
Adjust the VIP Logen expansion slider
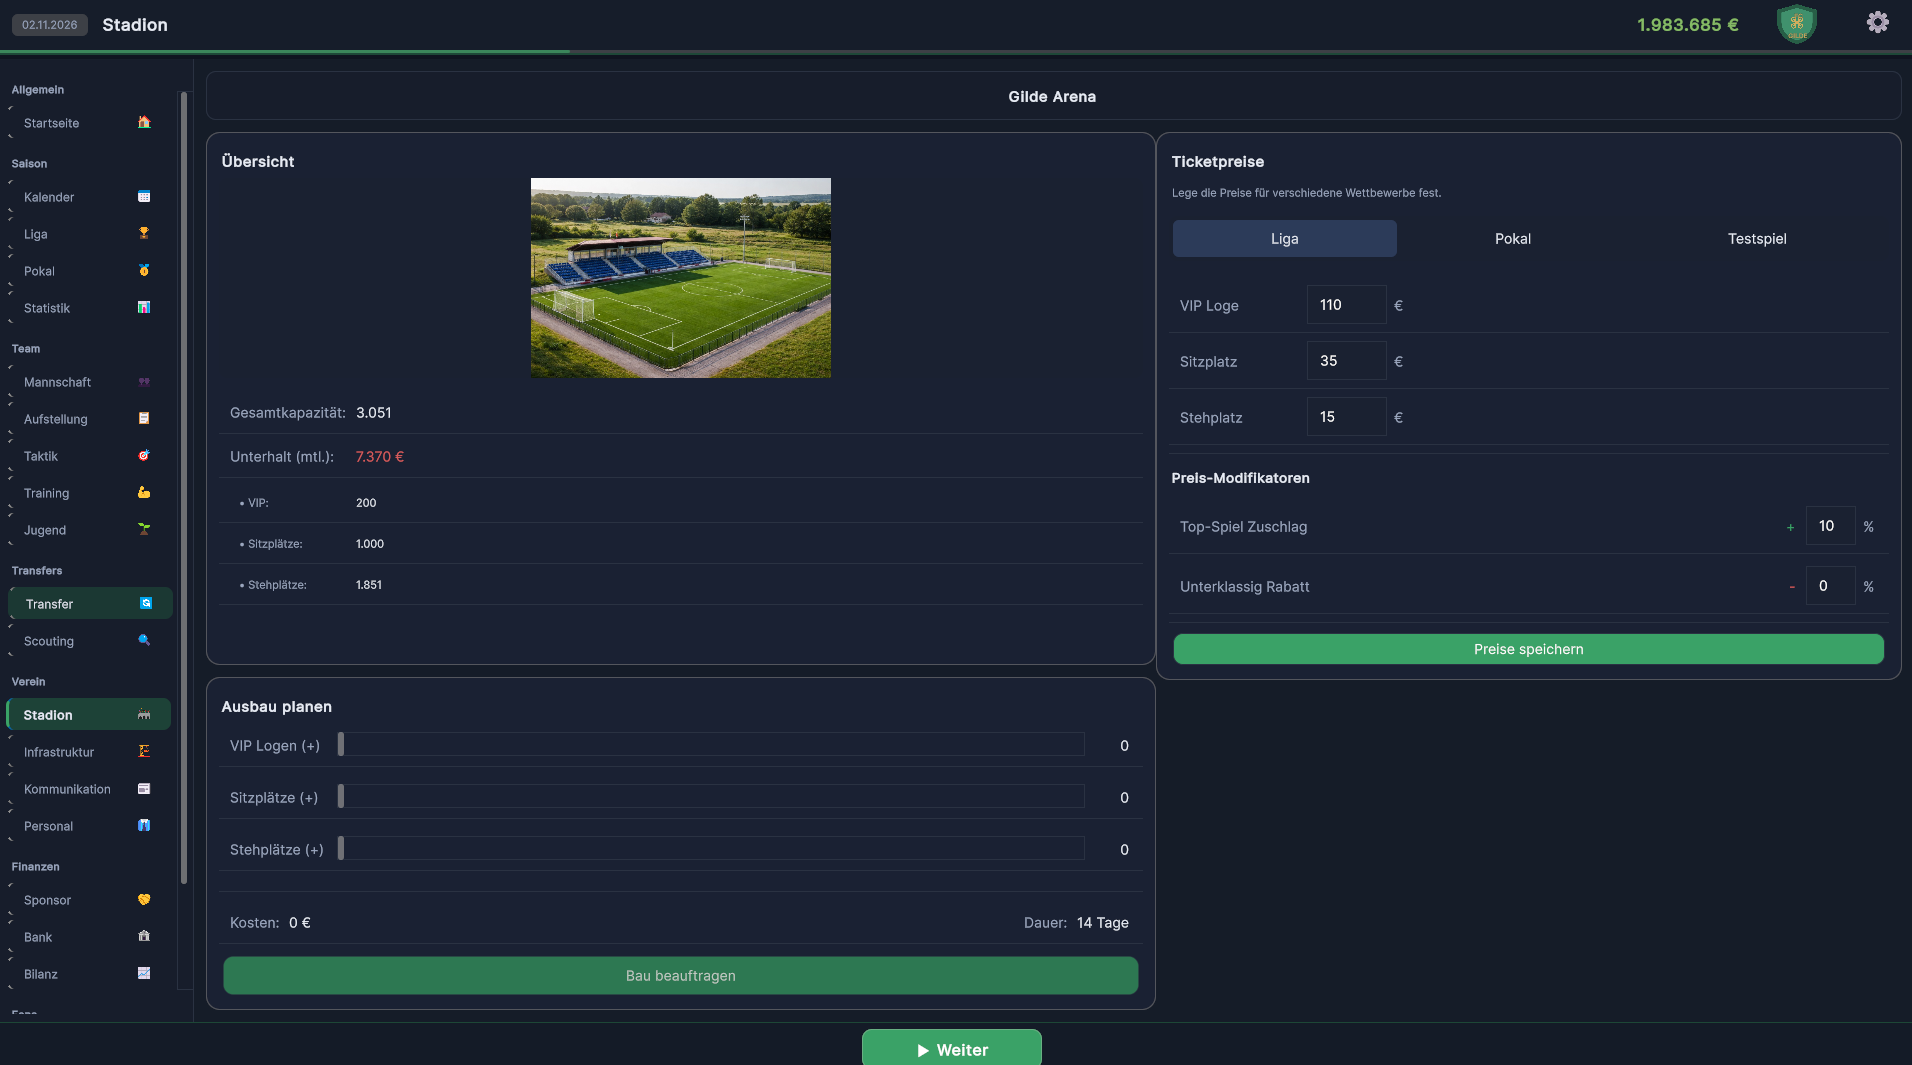click(711, 744)
